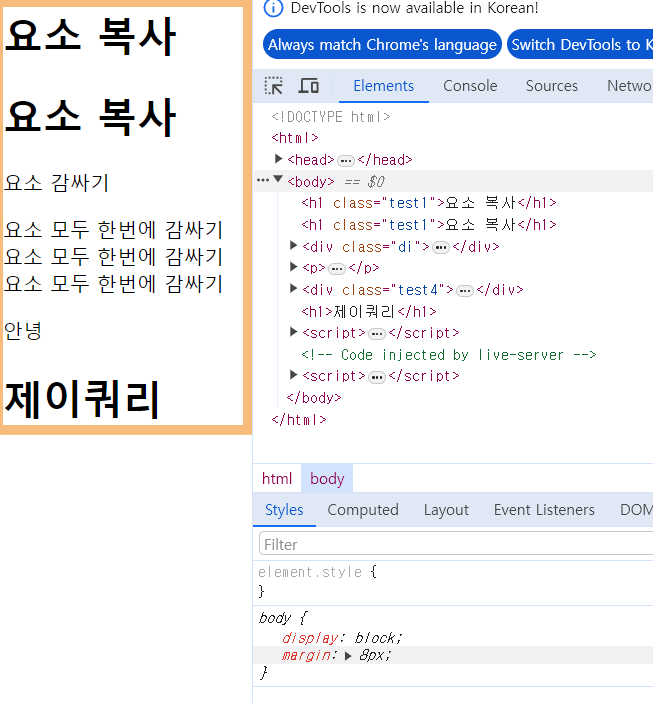Select the first h1 class test1 node
This screenshot has height=703, width=653.
coord(429,203)
